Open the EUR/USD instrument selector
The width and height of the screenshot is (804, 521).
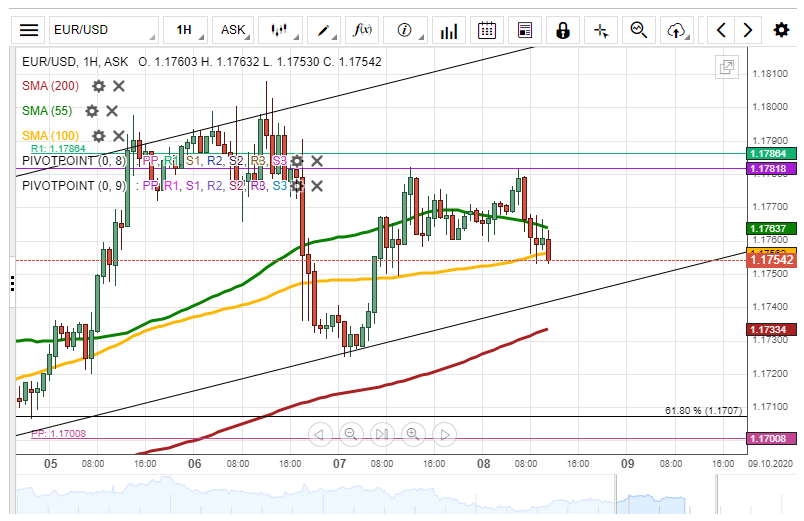point(104,30)
